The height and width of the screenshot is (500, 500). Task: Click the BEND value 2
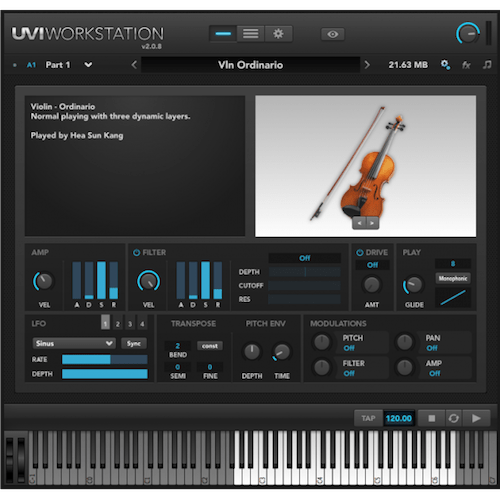coord(178,346)
